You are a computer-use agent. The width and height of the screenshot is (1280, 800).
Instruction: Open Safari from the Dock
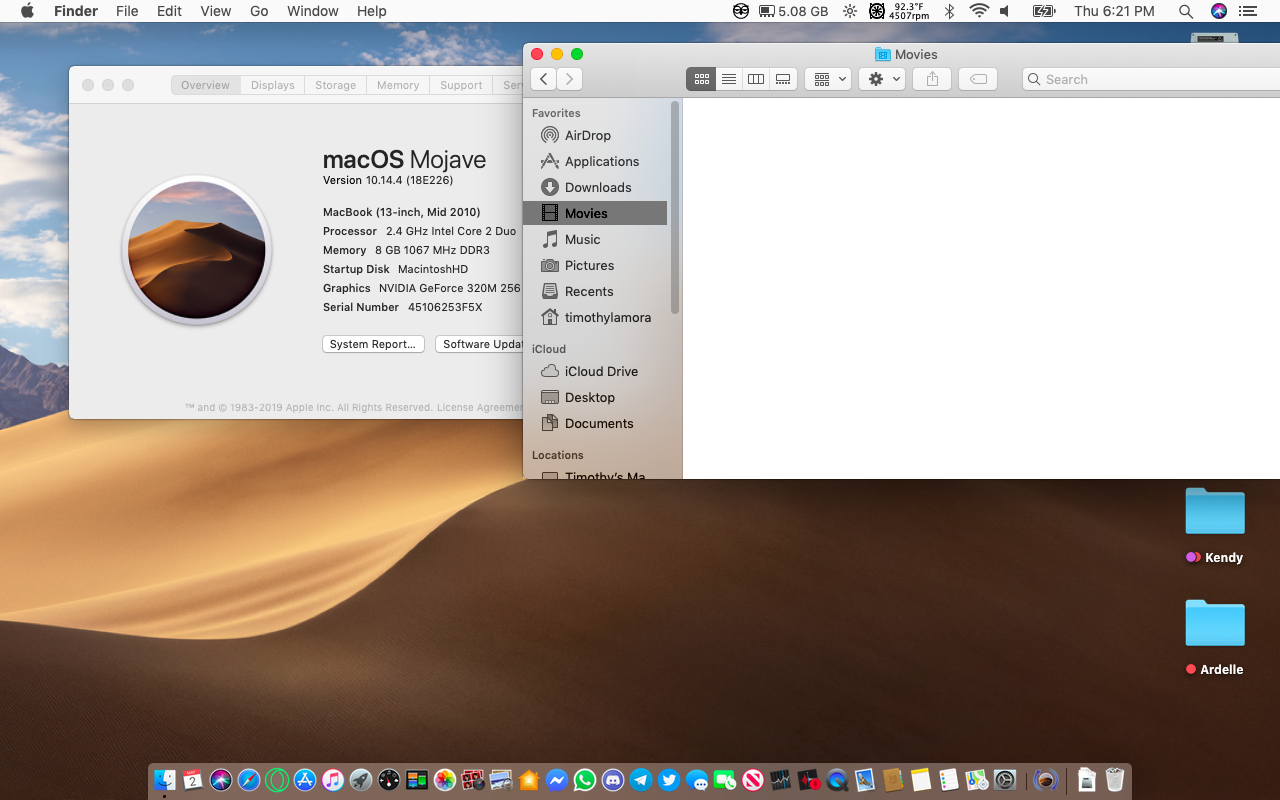point(249,780)
